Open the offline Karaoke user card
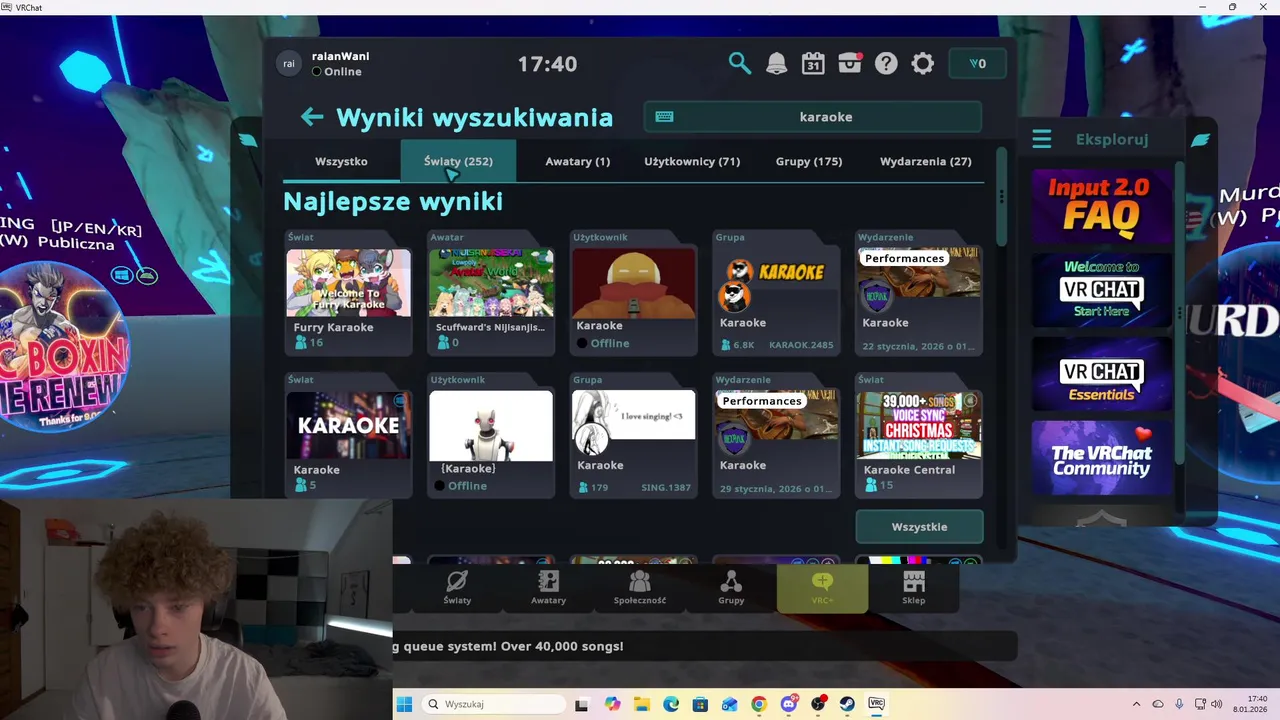This screenshot has height=720, width=1280. click(x=634, y=294)
